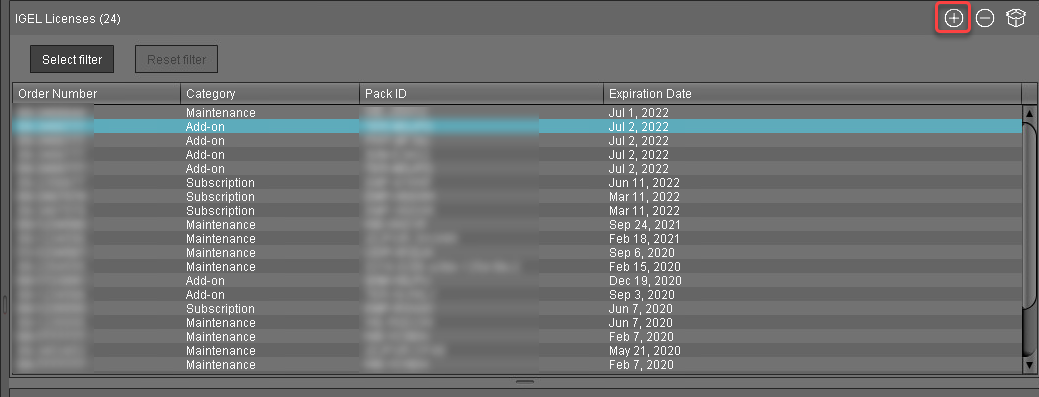
Task: Click the add license plus icon
Action: click(953, 19)
